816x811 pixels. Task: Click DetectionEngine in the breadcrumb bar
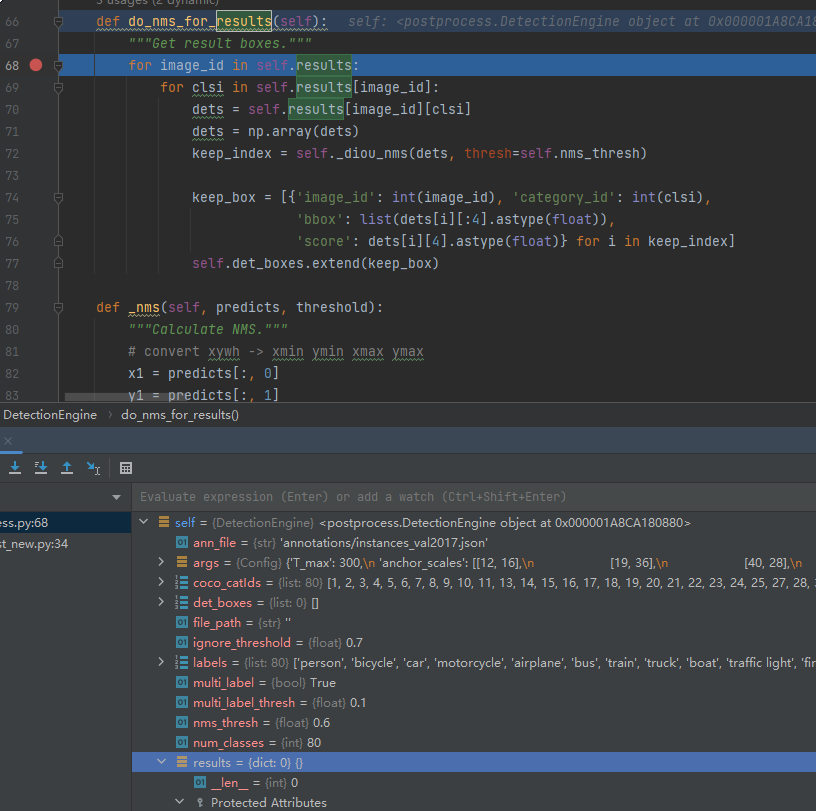(48, 414)
